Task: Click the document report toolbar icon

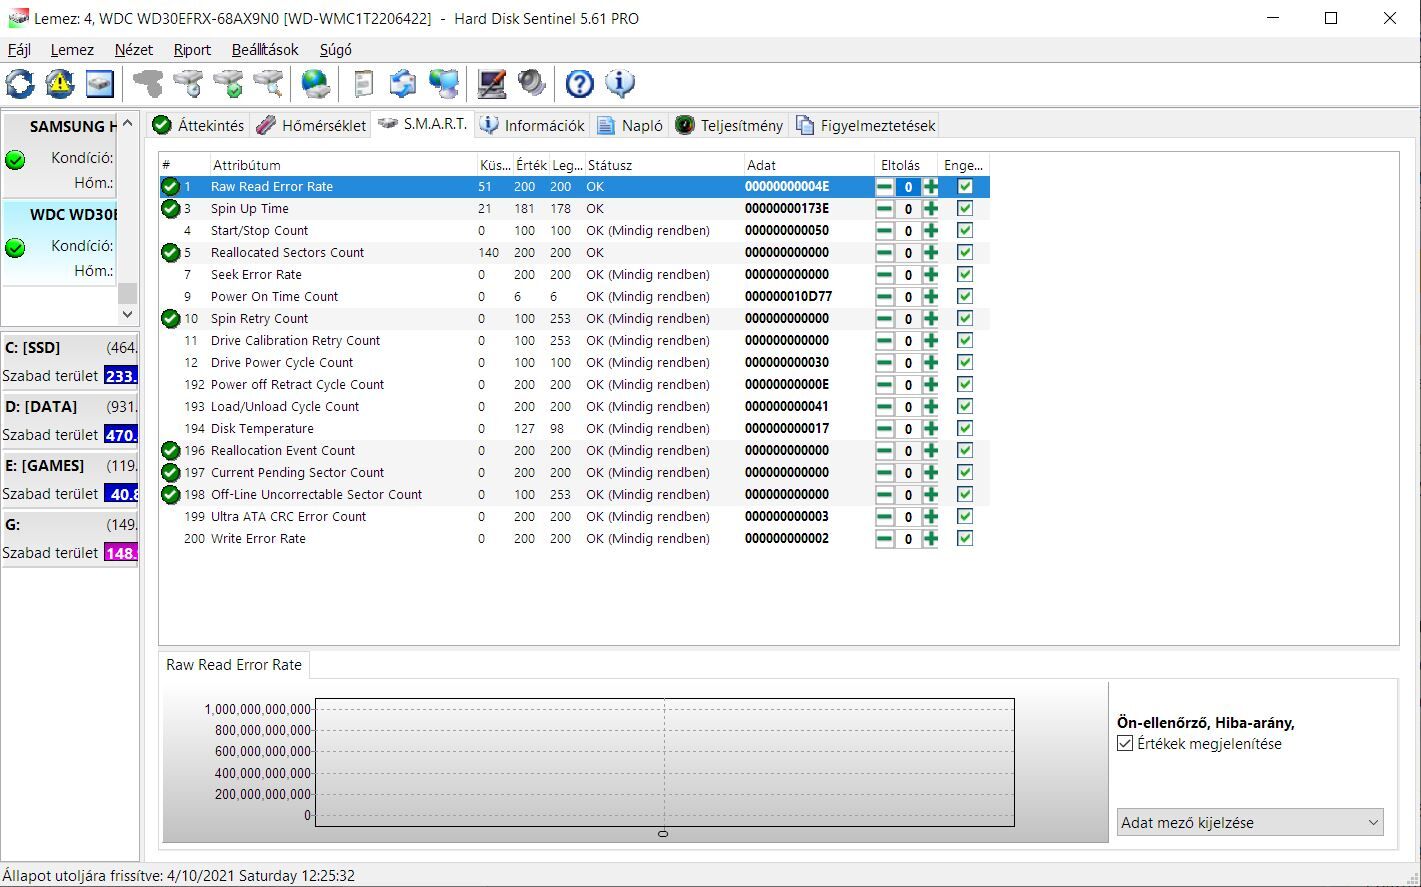Action: pyautogui.click(x=363, y=83)
